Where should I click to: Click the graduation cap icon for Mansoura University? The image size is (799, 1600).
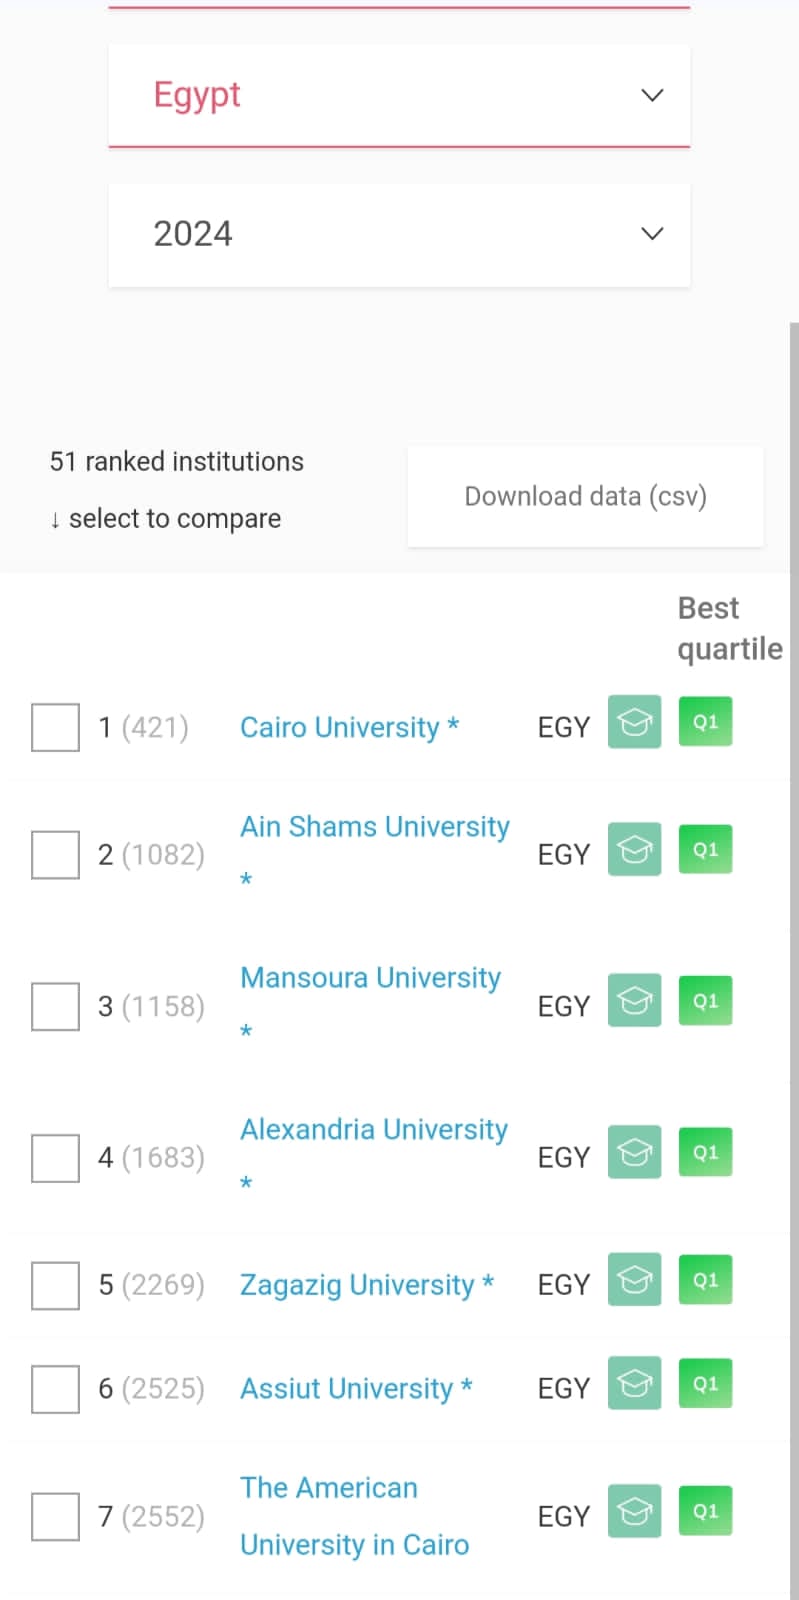(x=634, y=1000)
